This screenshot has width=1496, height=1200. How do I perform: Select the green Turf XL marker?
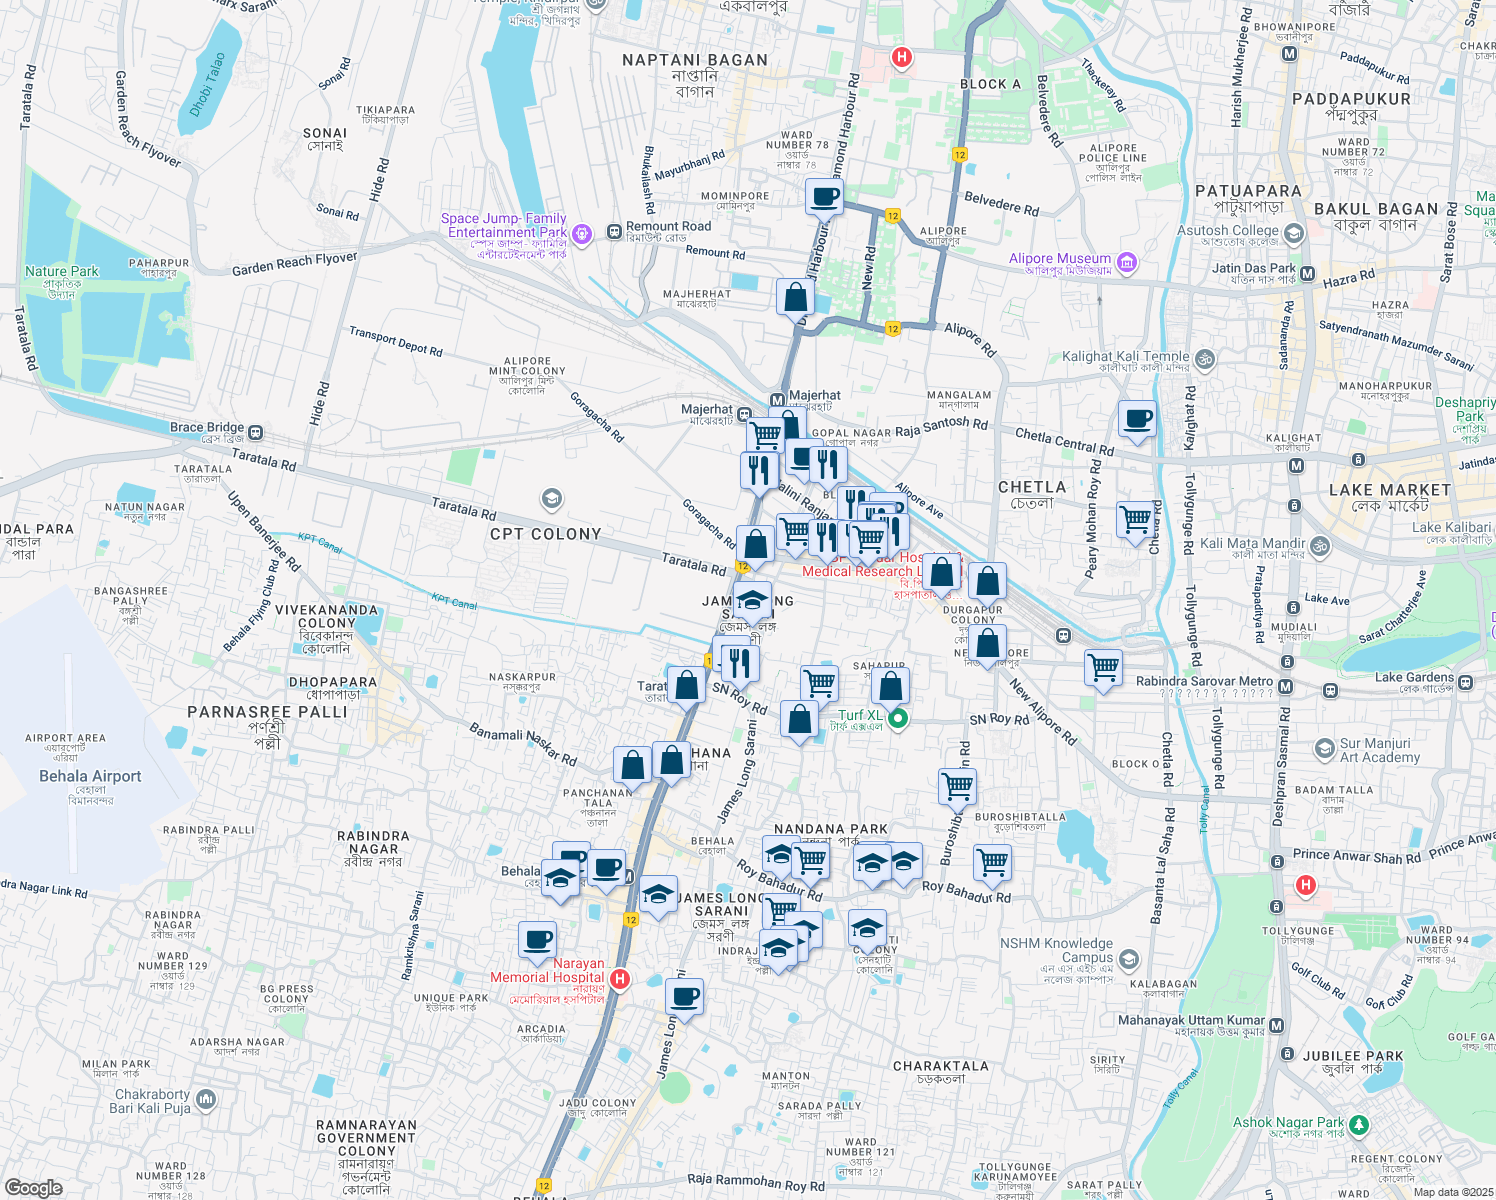[x=896, y=719]
